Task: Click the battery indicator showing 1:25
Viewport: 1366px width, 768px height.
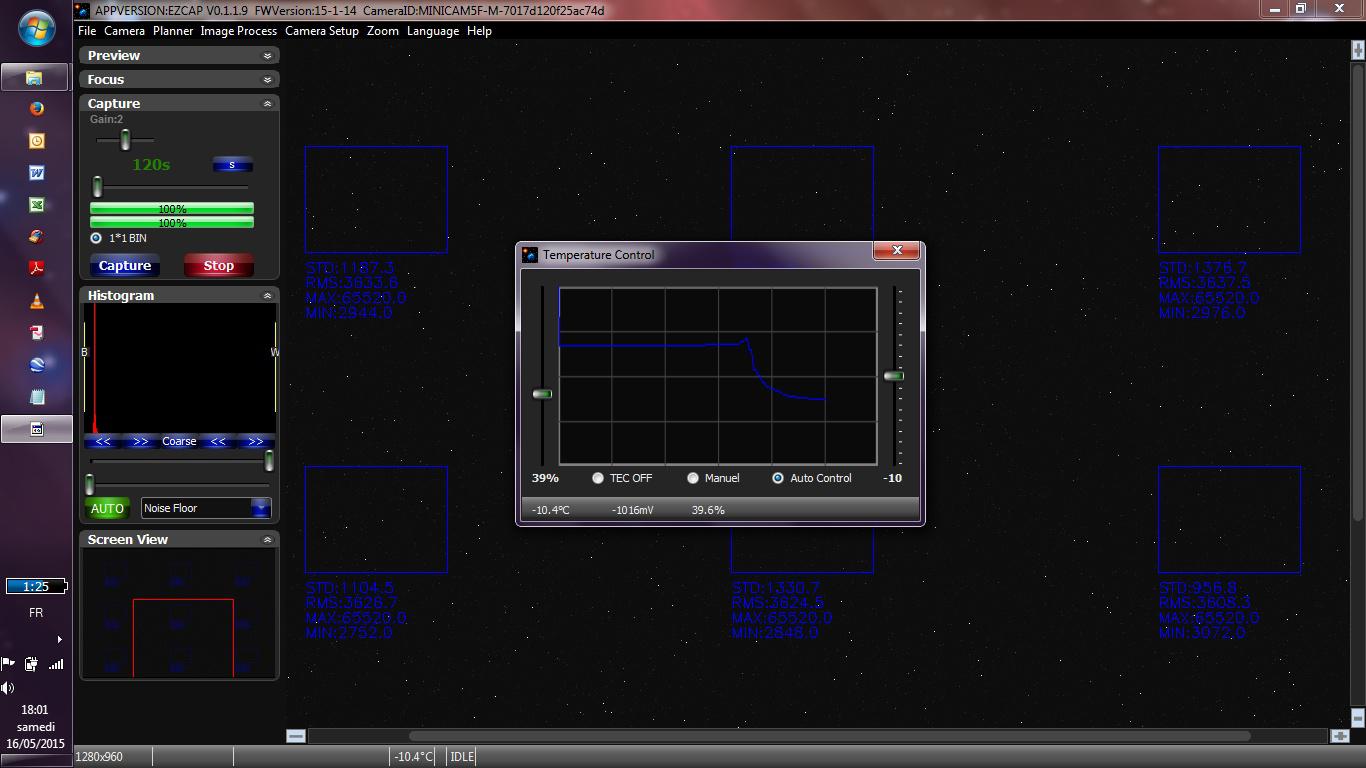Action: (x=36, y=586)
